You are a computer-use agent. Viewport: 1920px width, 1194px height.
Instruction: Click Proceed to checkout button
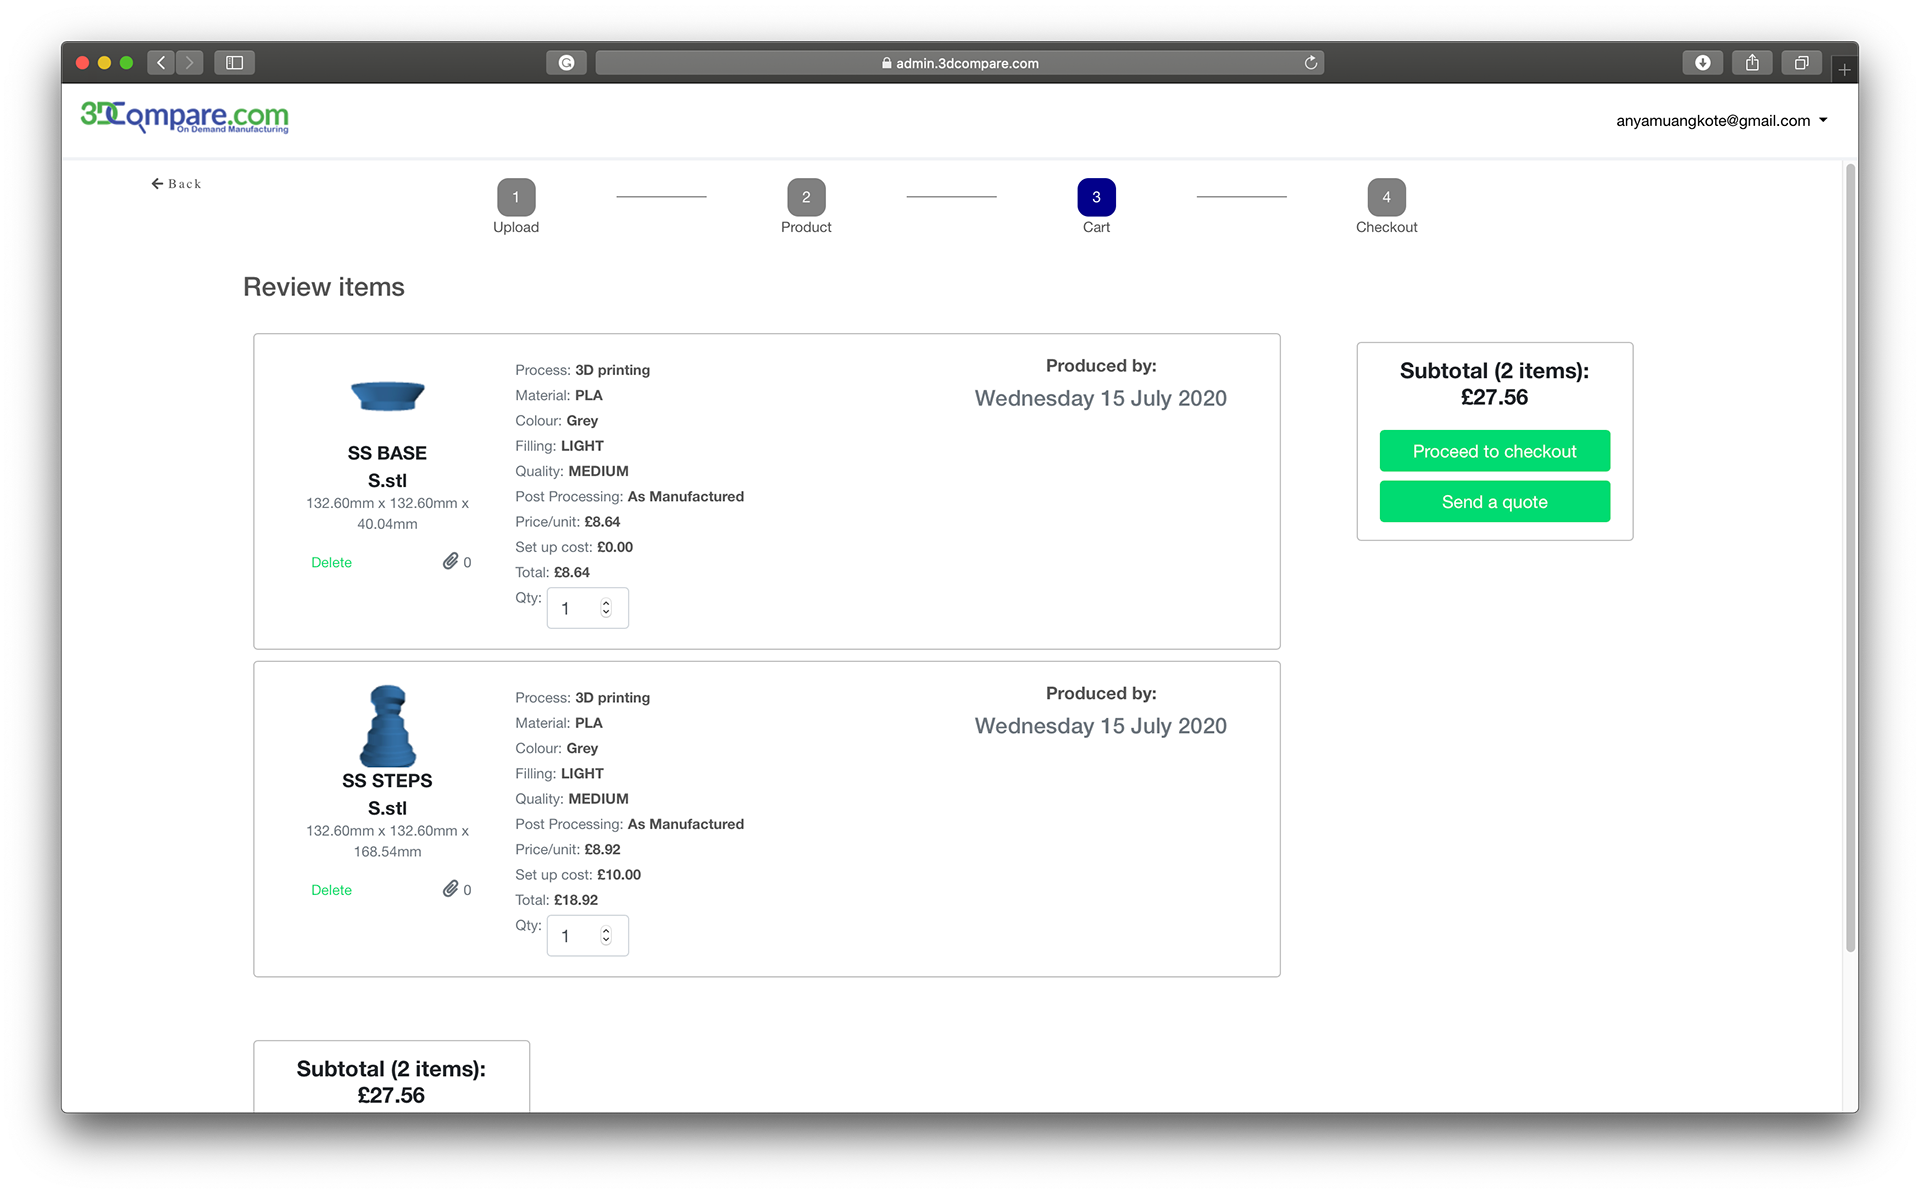tap(1494, 451)
